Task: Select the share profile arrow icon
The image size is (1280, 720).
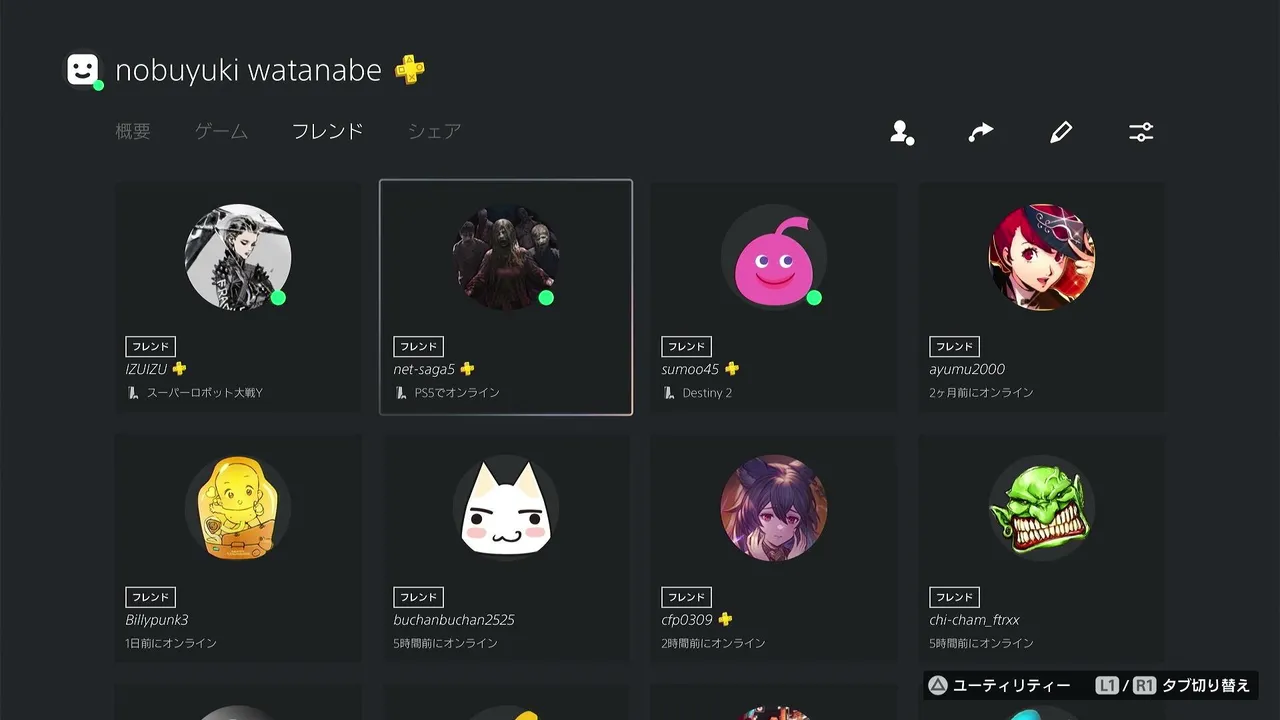Action: pos(981,132)
